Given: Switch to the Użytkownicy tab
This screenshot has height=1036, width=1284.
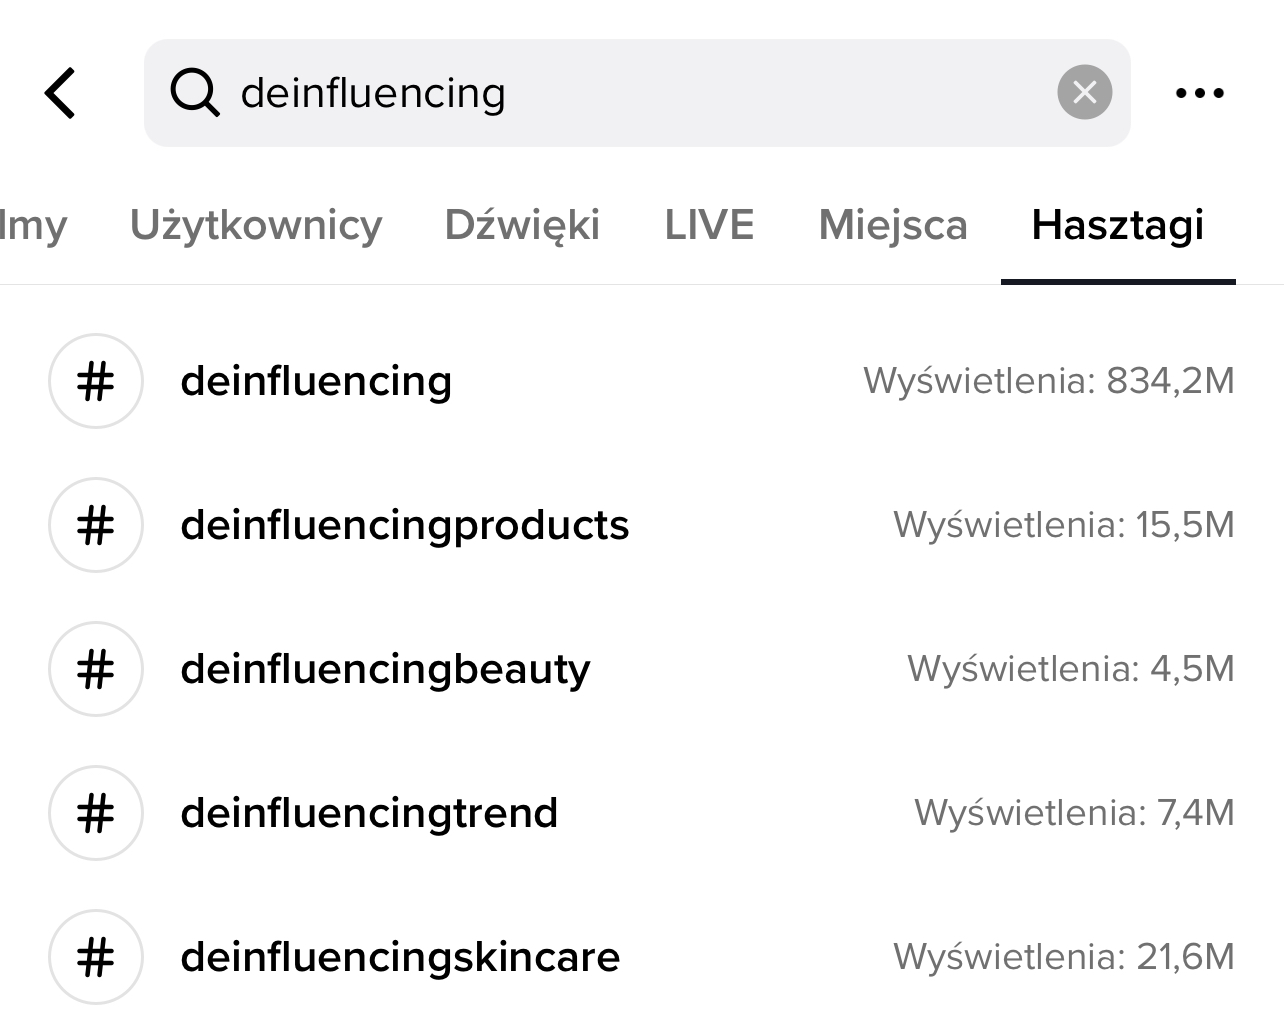Looking at the screenshot, I should pos(256,225).
